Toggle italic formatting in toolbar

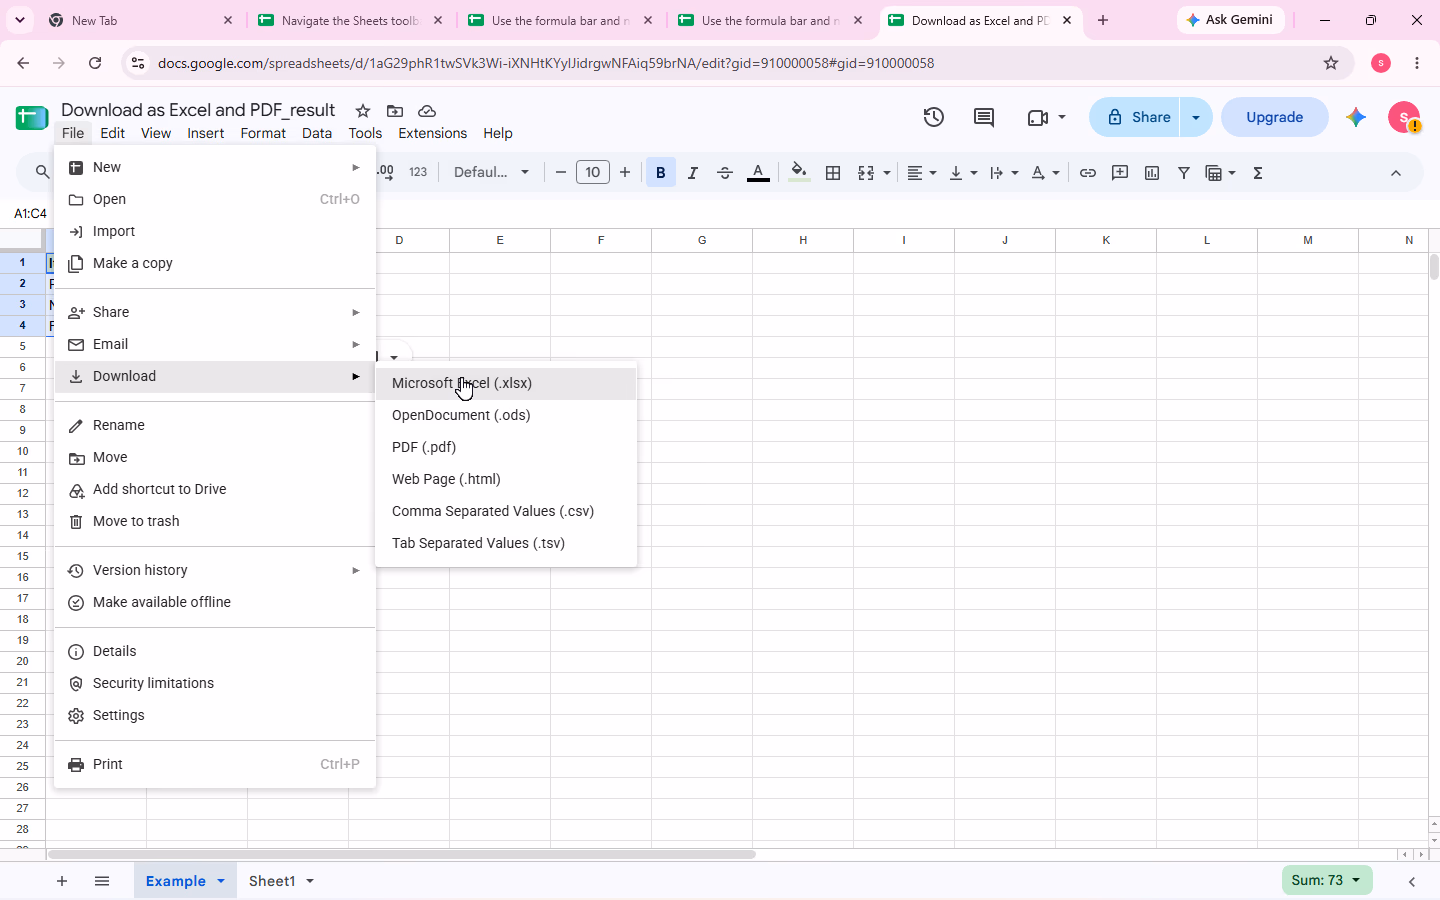692,173
